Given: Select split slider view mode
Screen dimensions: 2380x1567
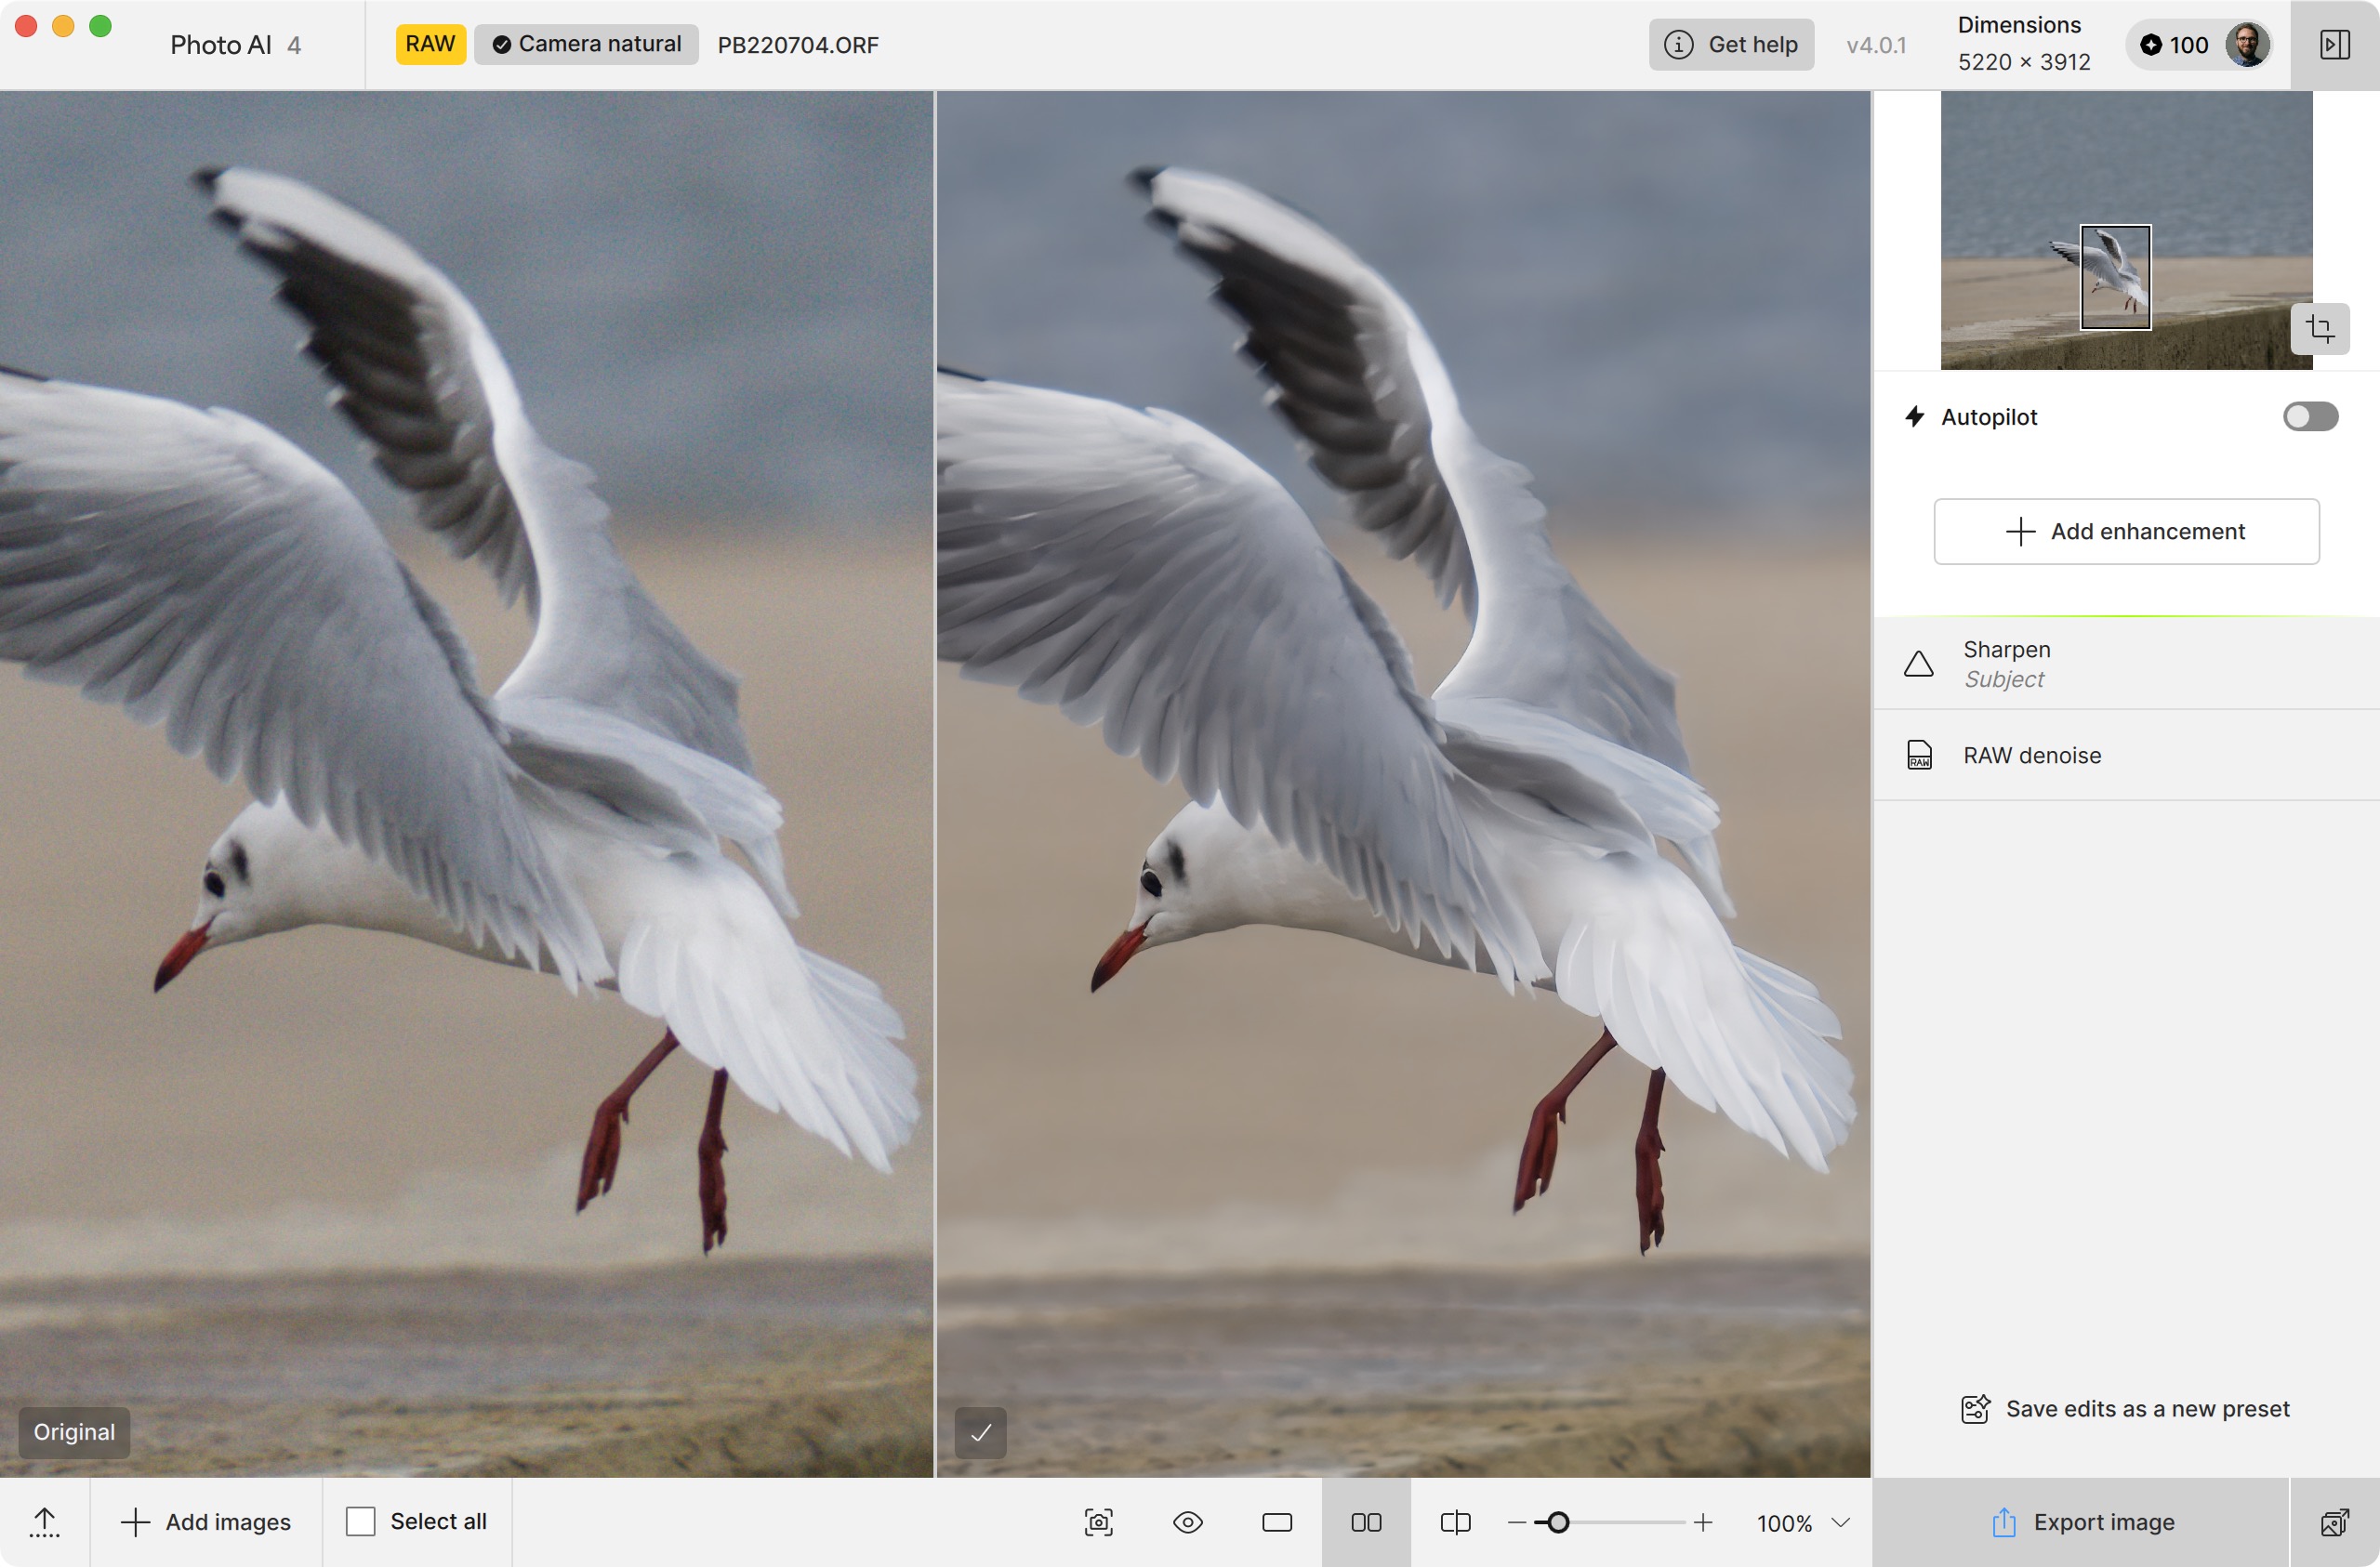Looking at the screenshot, I should pos(1455,1521).
